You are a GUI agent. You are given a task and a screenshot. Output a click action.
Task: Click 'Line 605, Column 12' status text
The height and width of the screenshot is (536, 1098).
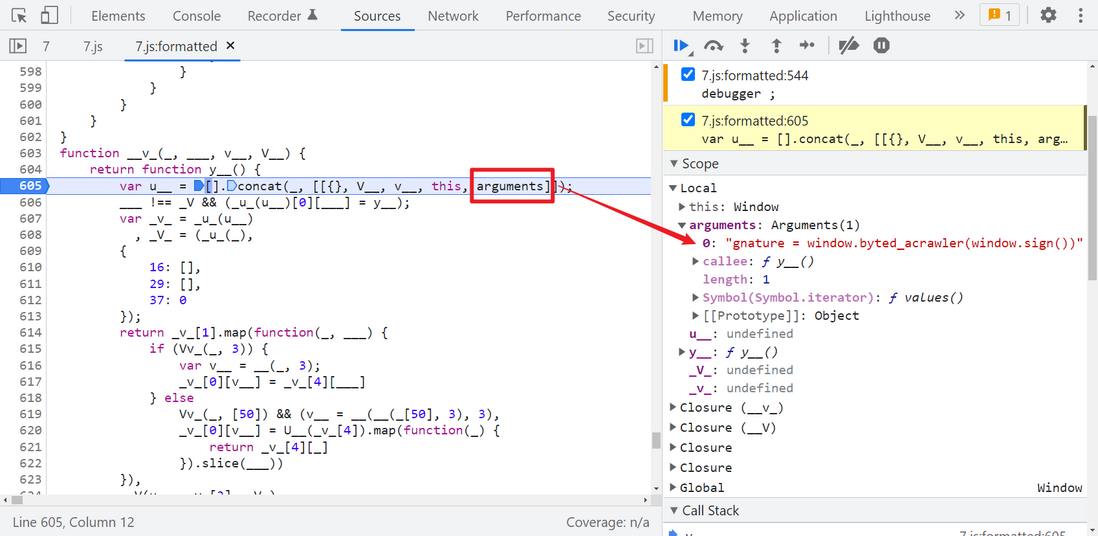point(74,522)
